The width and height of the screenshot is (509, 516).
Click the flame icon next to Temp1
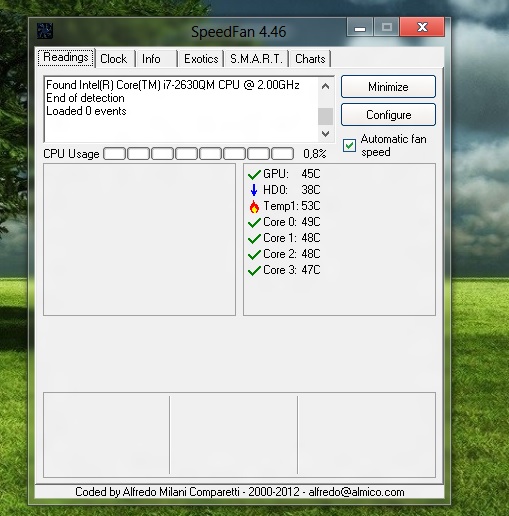click(254, 206)
